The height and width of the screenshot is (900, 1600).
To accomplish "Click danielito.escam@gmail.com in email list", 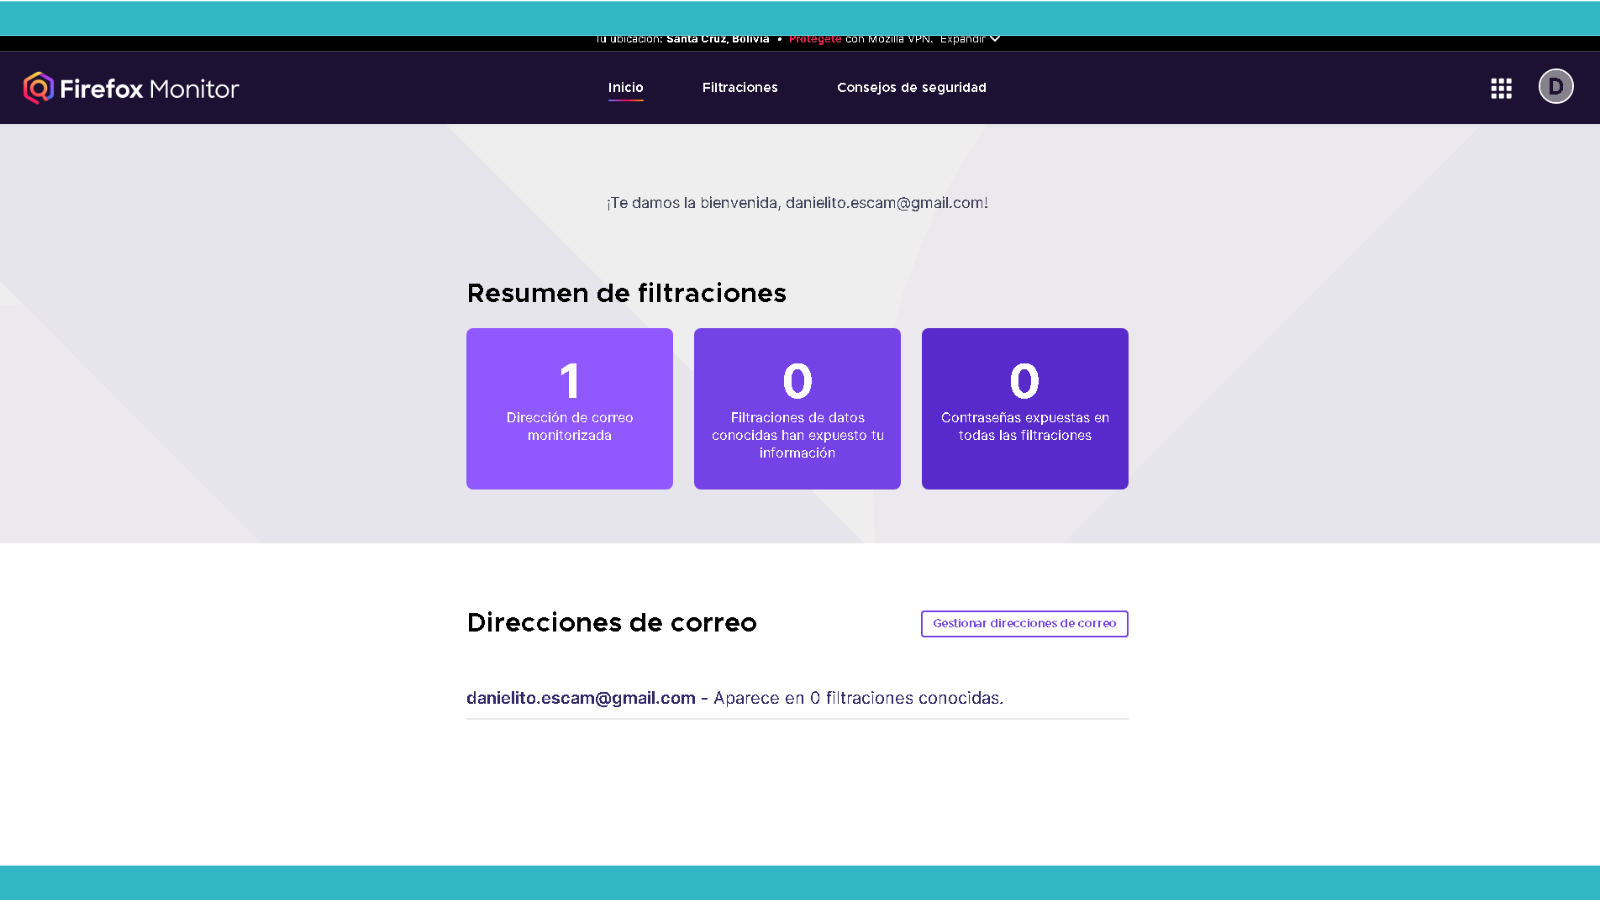I will point(581,698).
